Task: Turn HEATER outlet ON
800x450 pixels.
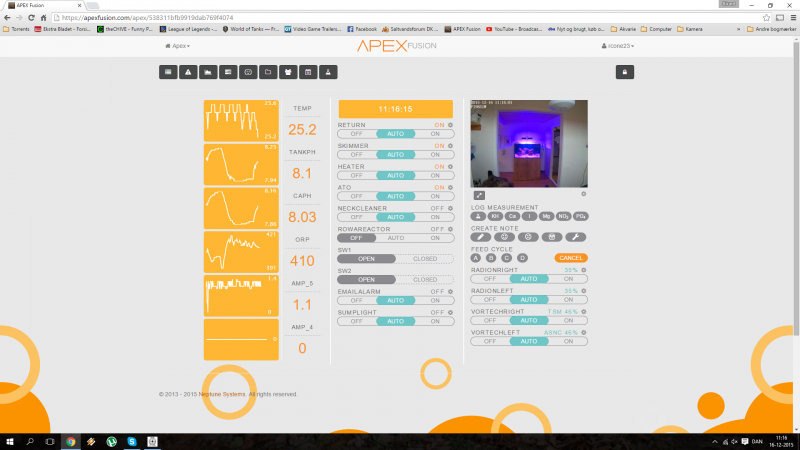Action: [435, 175]
